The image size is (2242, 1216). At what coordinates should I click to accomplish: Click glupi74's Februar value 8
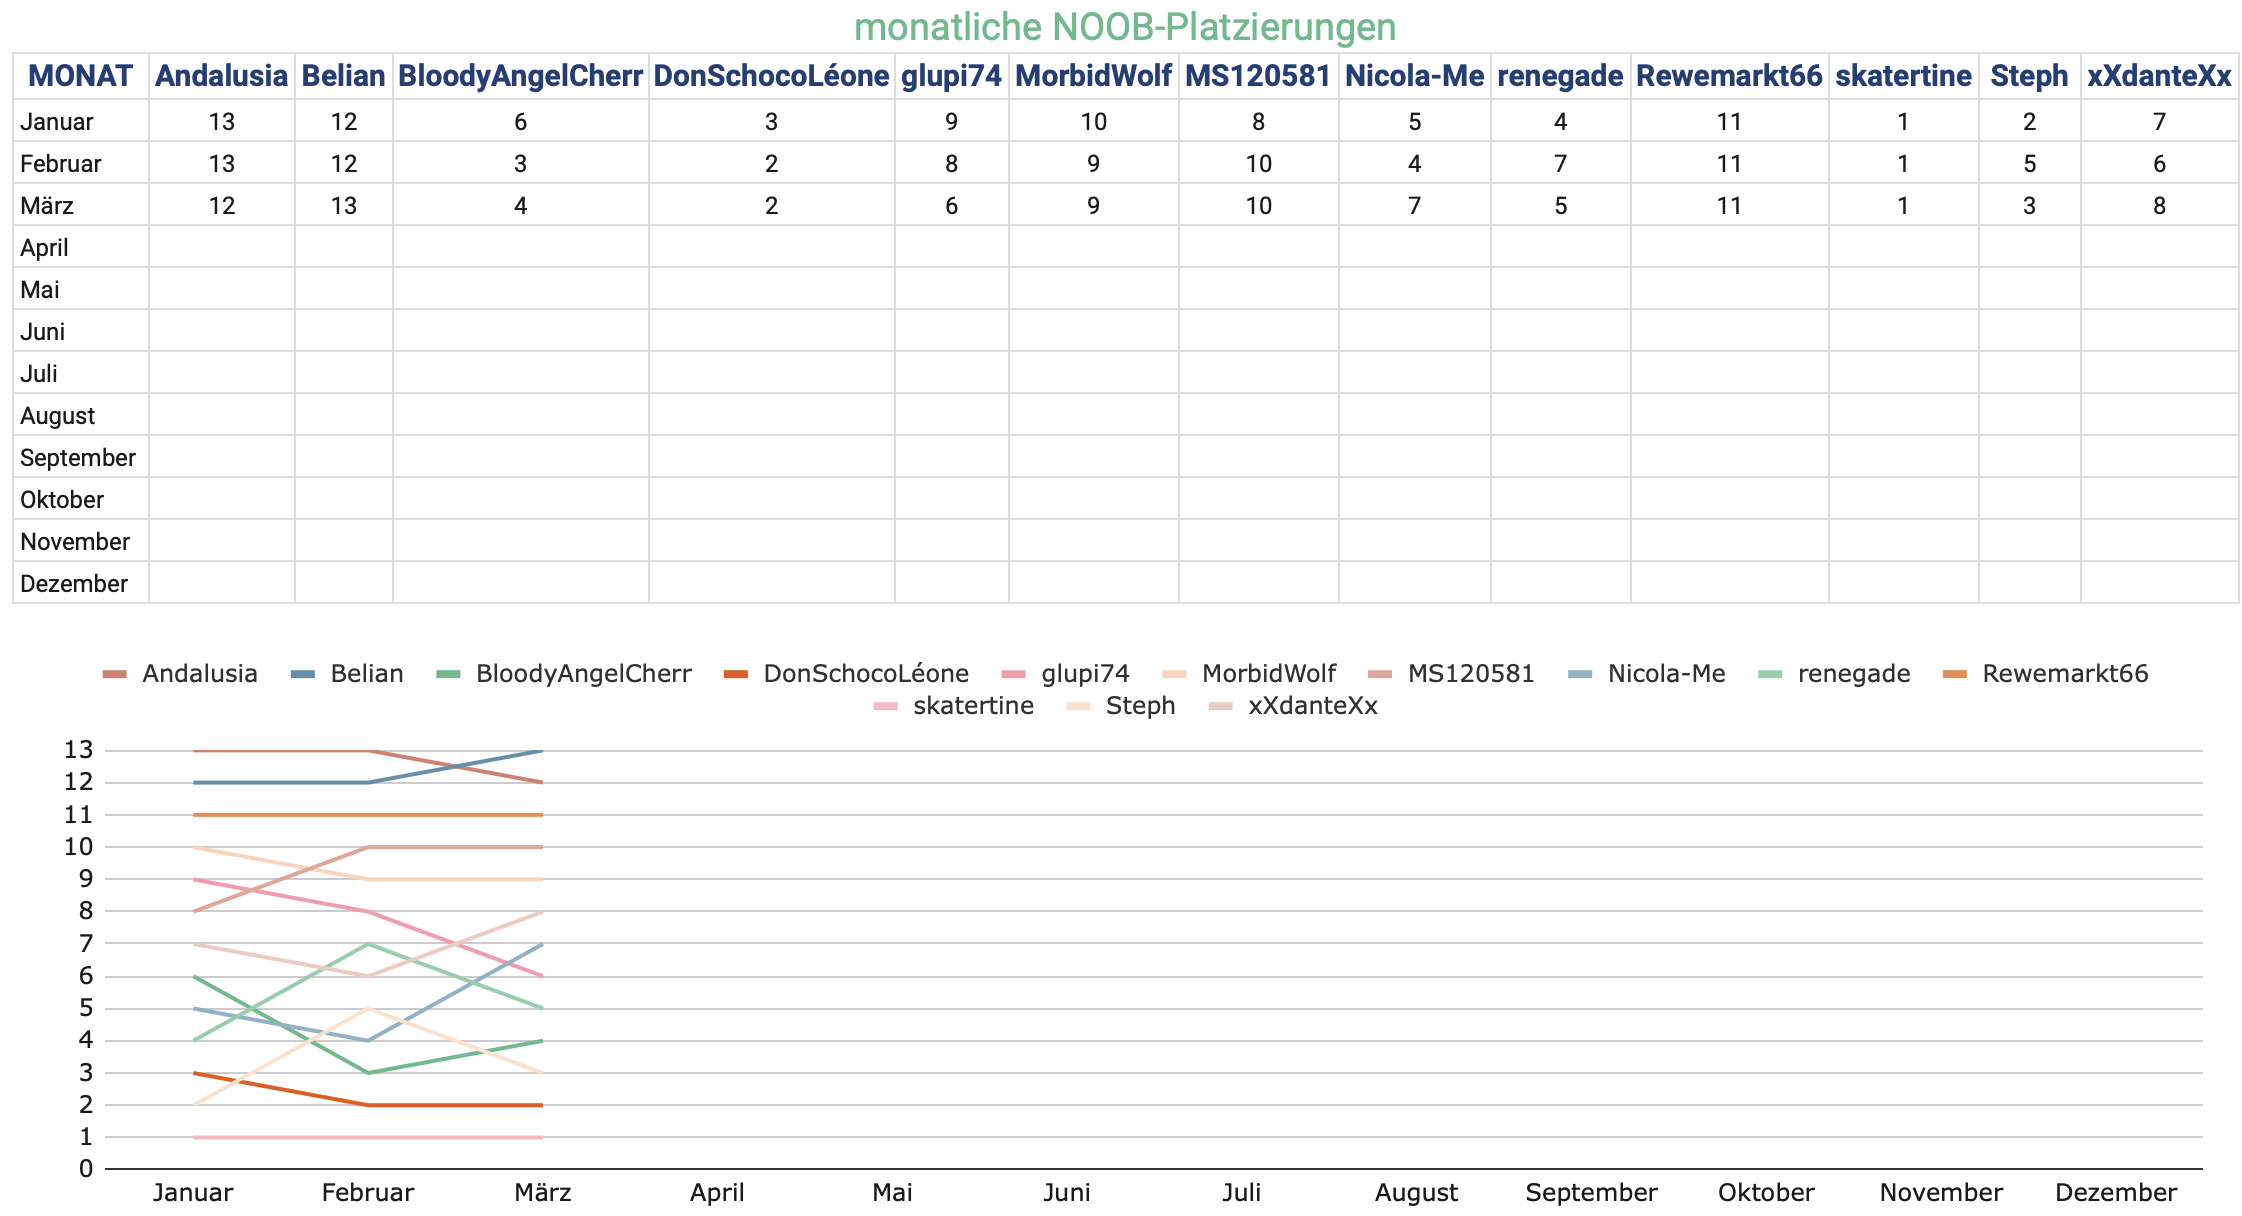point(952,164)
